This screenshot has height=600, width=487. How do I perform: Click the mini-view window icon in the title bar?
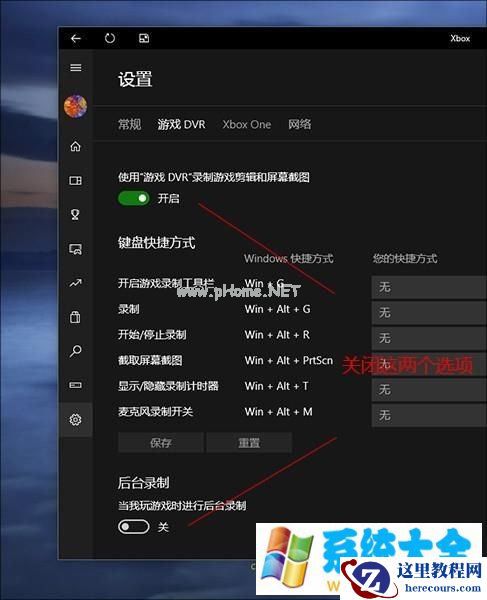click(x=144, y=38)
